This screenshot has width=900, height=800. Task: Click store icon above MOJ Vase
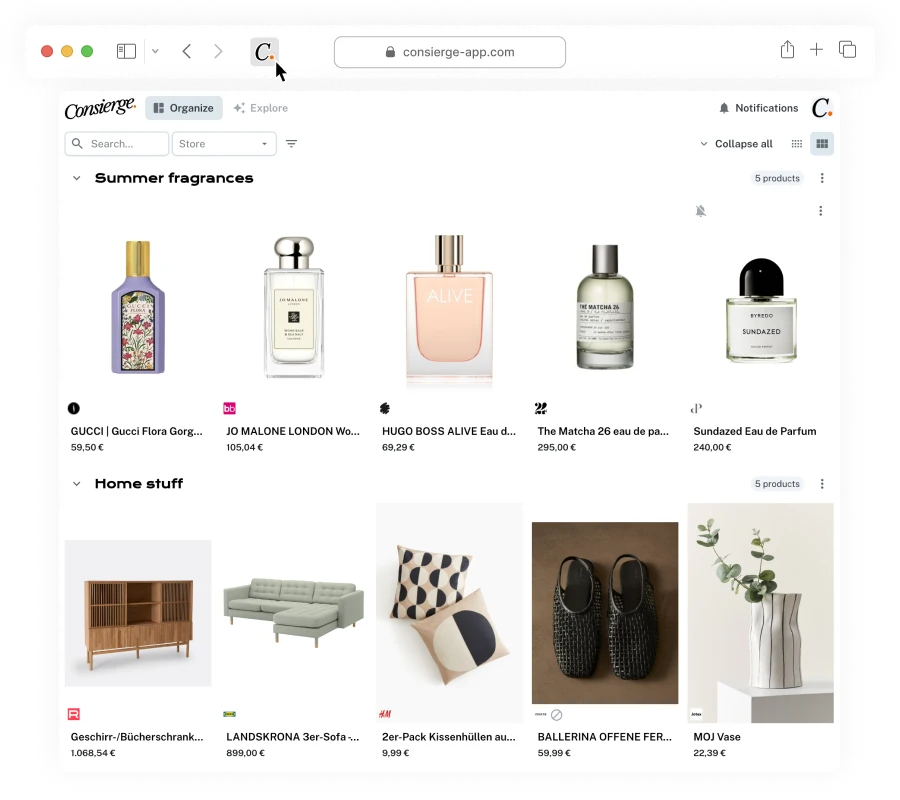tap(696, 714)
